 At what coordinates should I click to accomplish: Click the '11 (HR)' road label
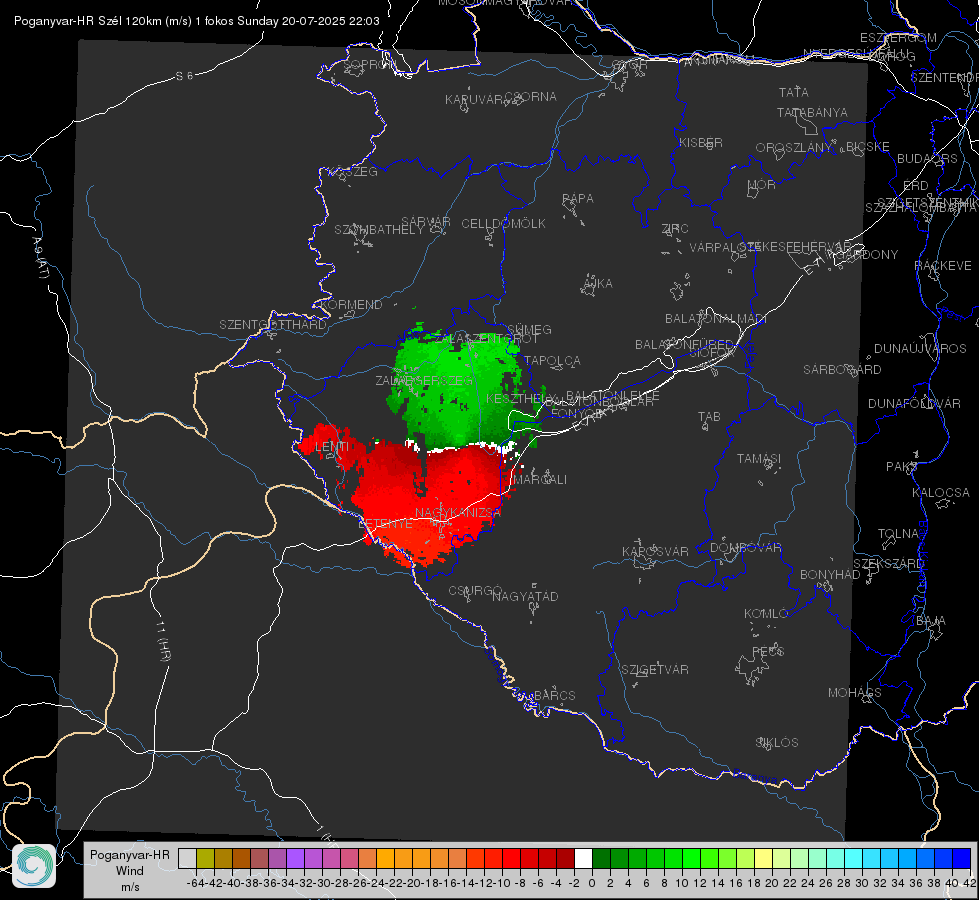pyautogui.click(x=163, y=640)
